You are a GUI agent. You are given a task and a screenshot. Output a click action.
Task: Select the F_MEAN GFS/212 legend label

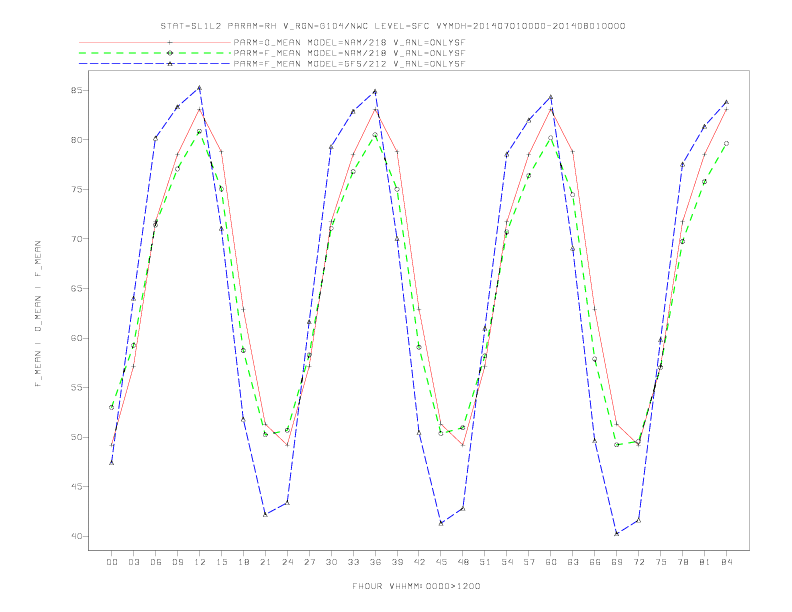coord(349,64)
